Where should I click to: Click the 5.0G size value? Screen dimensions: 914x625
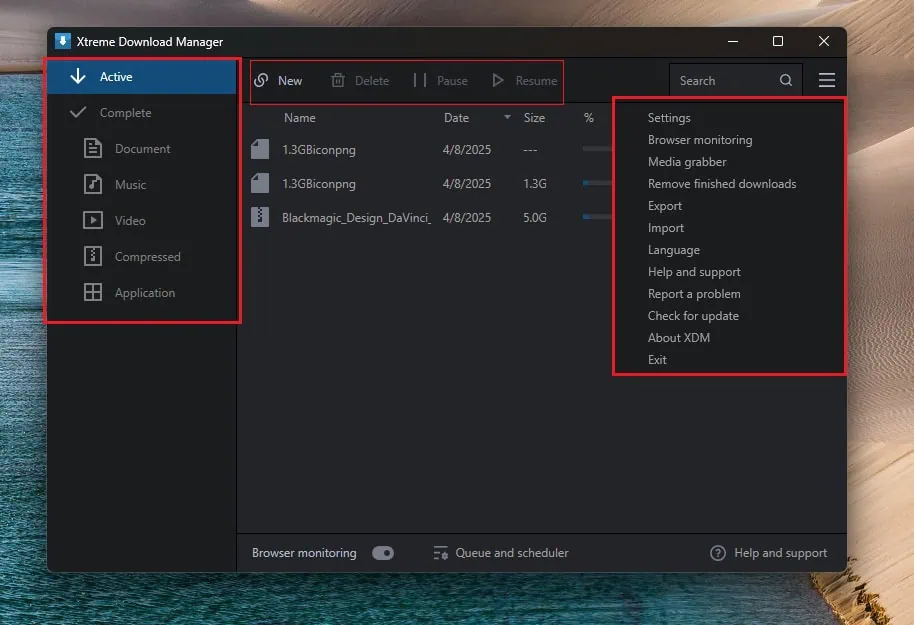point(535,217)
